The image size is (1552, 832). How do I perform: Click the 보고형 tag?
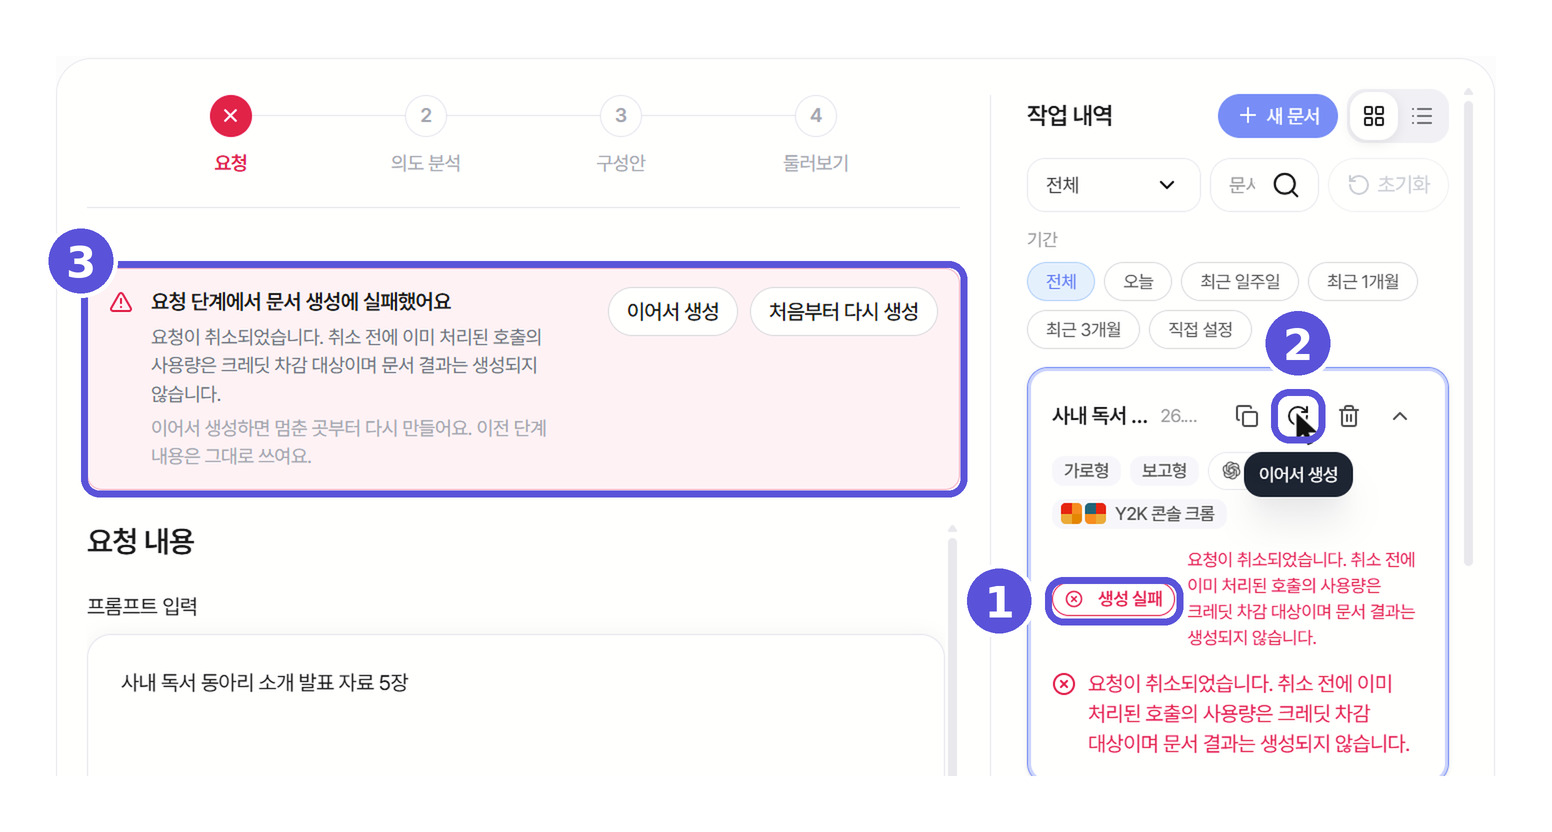pos(1164,470)
